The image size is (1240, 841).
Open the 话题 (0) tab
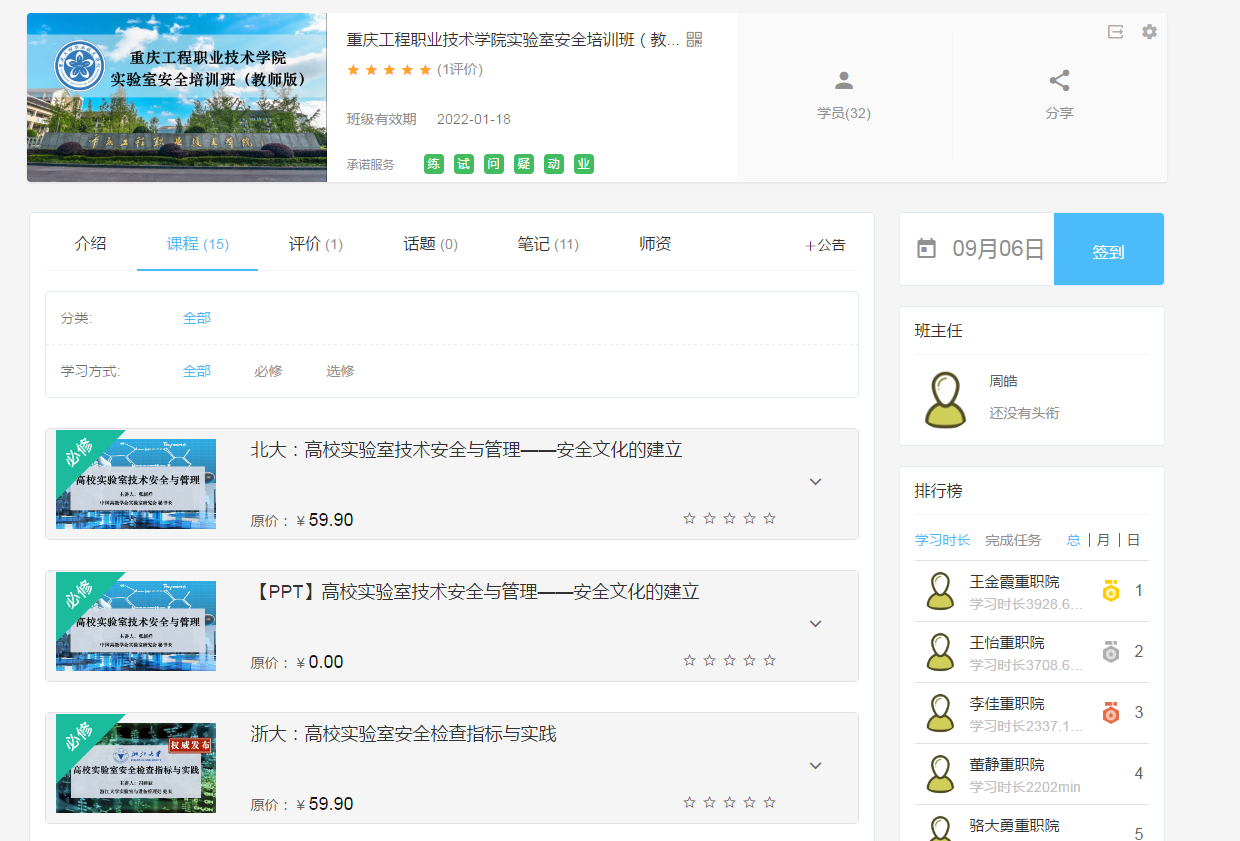[431, 244]
